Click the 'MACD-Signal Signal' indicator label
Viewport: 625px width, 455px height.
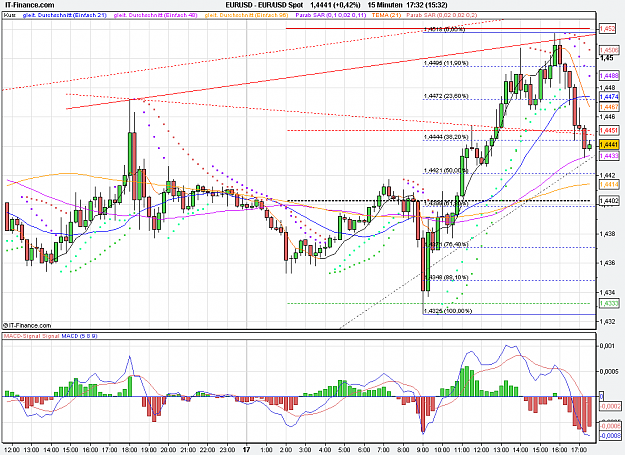[31, 336]
